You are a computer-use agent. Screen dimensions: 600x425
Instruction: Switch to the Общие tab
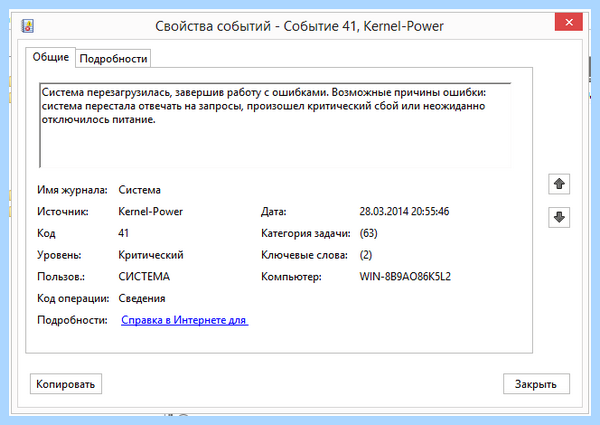tap(51, 57)
